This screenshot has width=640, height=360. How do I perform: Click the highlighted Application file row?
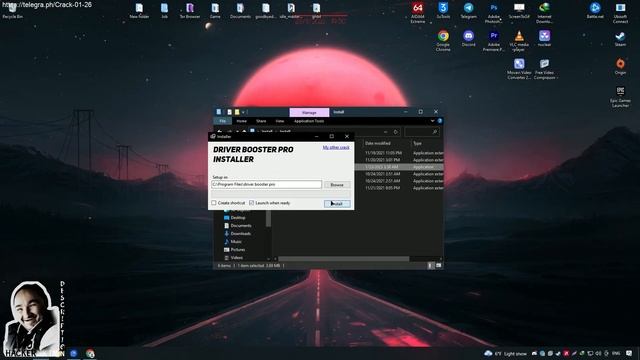(399, 167)
